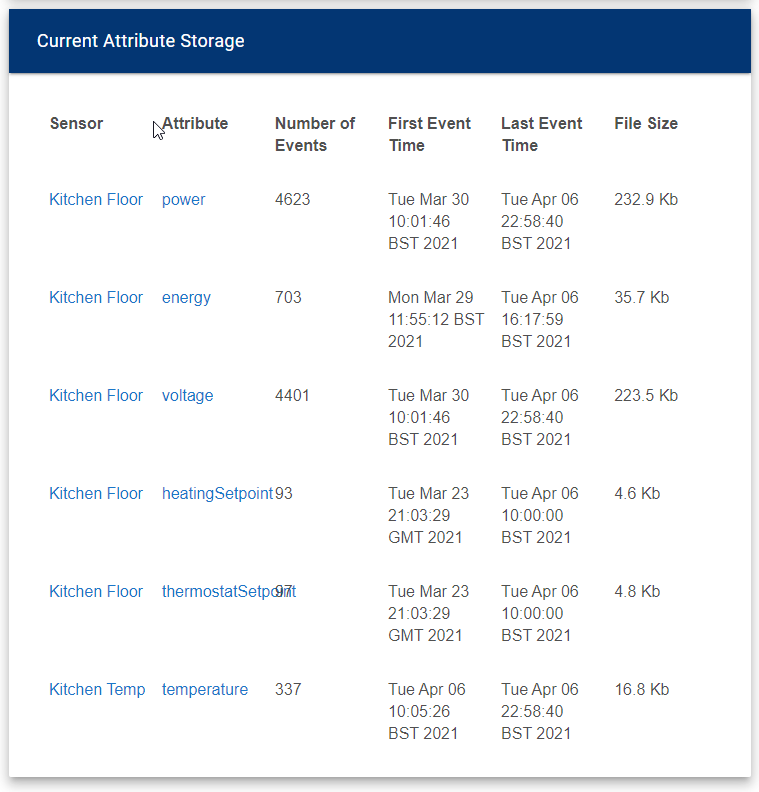Viewport: 759px width, 792px height.
Task: Click the voltage attribute link
Action: coord(187,395)
